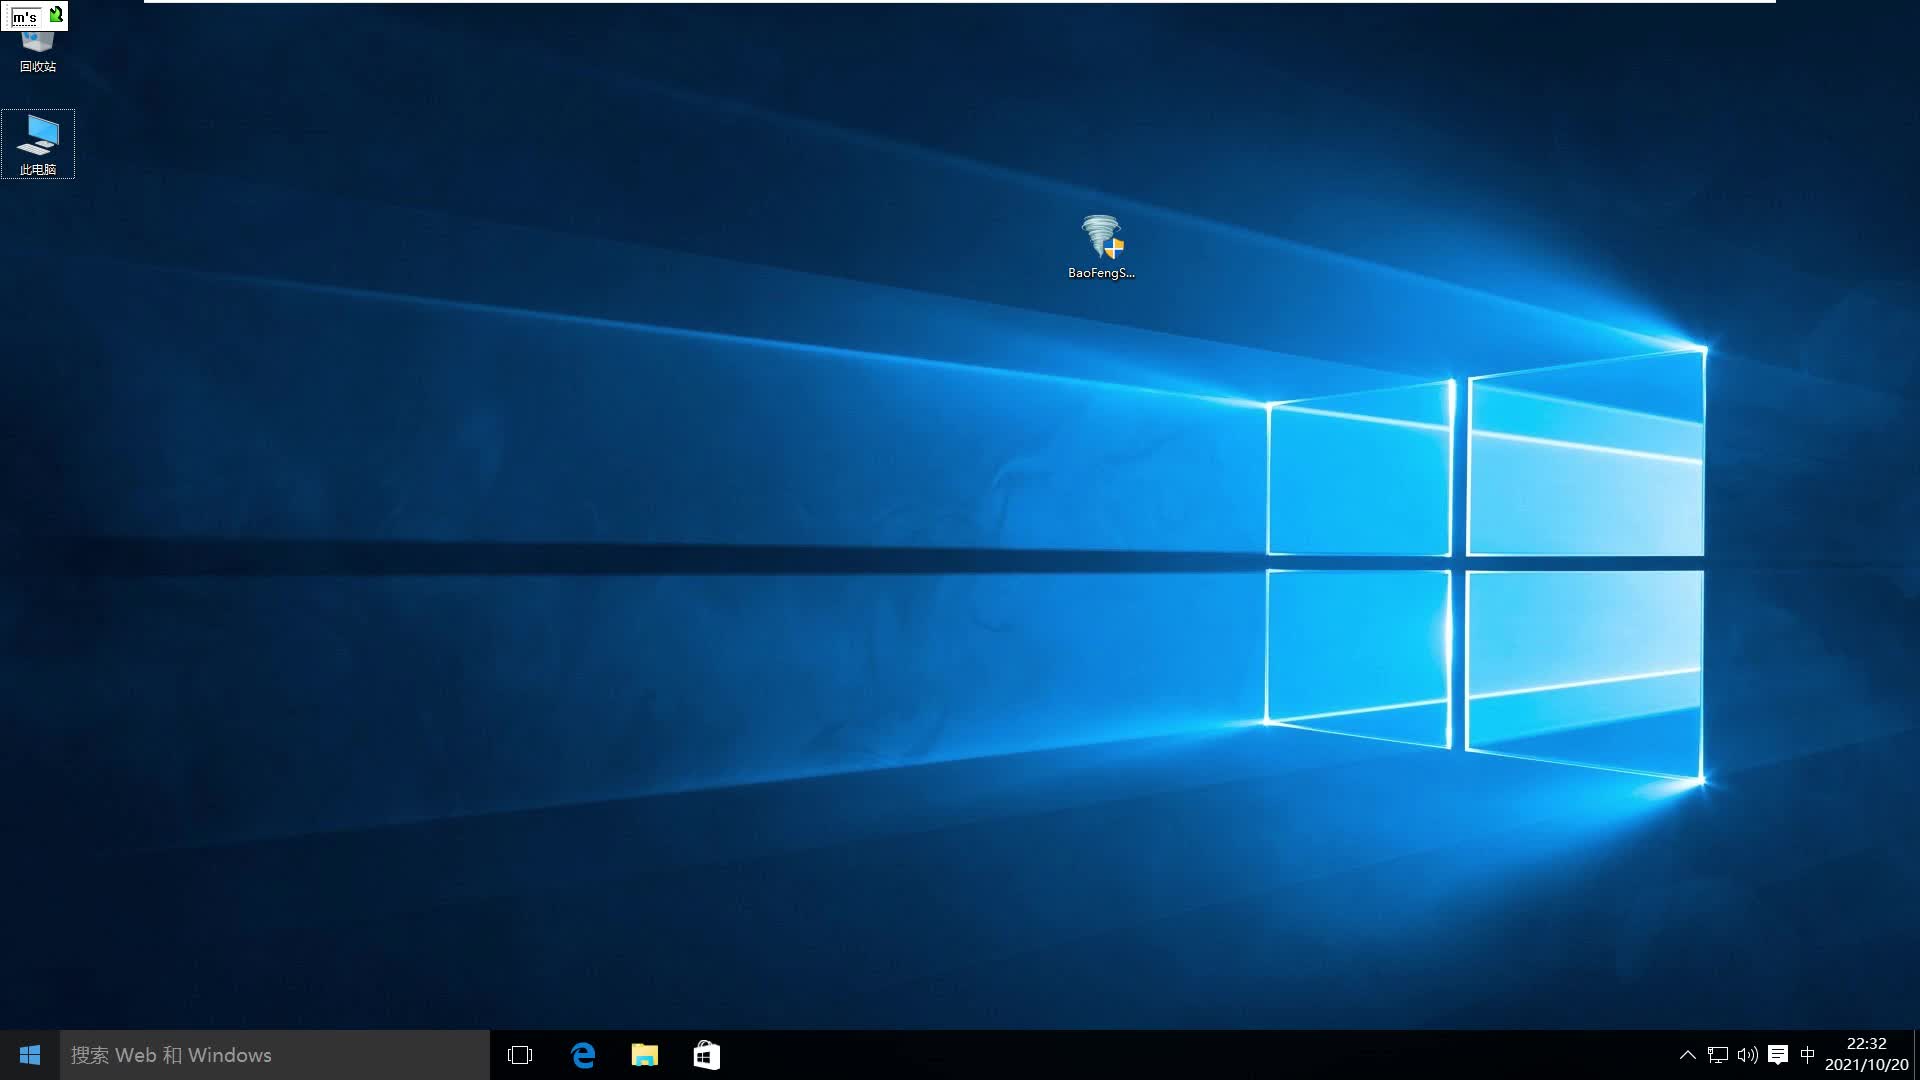Image resolution: width=1920 pixels, height=1080 pixels.
Task: Expand hidden tray icons with the chevron
Action: tap(1687, 1055)
